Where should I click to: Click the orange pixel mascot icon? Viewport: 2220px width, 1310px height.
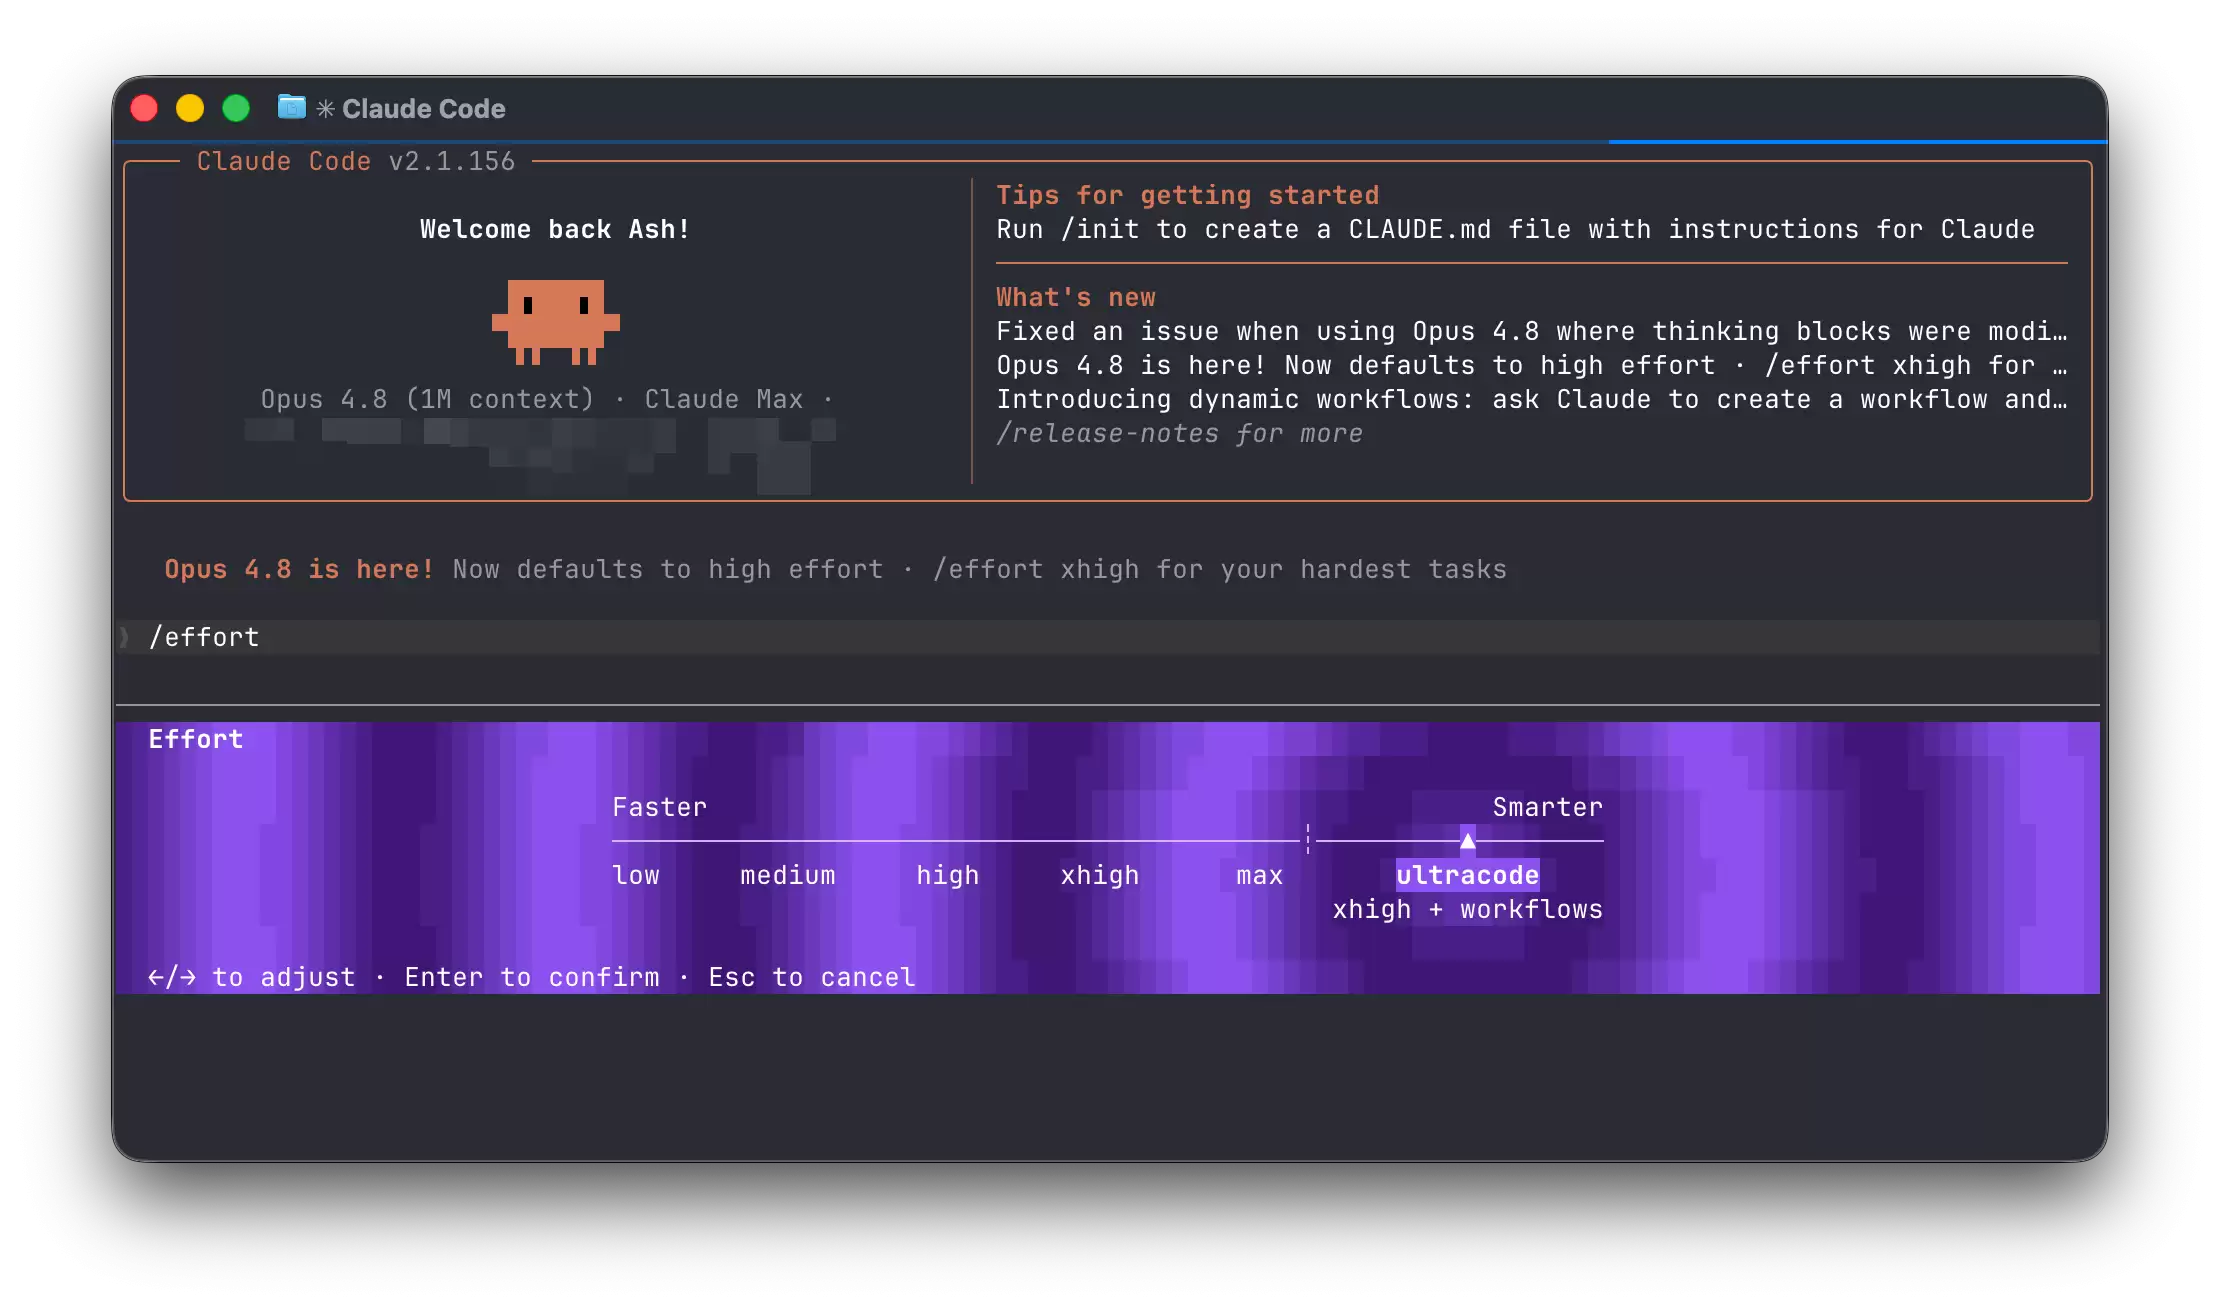(x=556, y=322)
